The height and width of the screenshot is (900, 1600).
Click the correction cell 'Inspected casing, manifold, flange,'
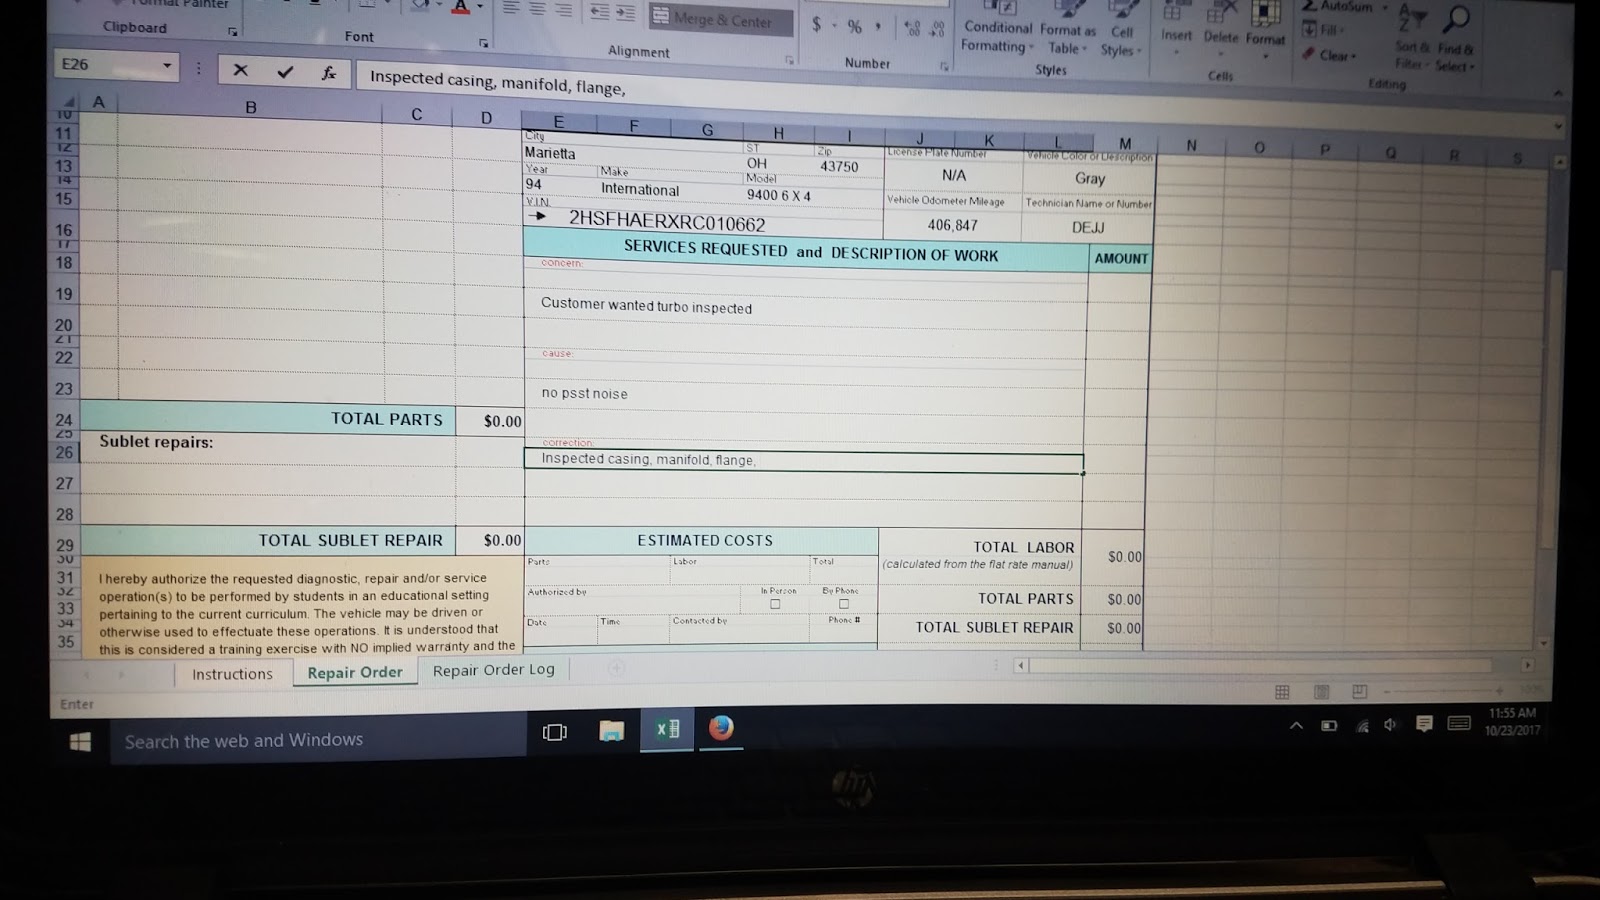point(804,461)
